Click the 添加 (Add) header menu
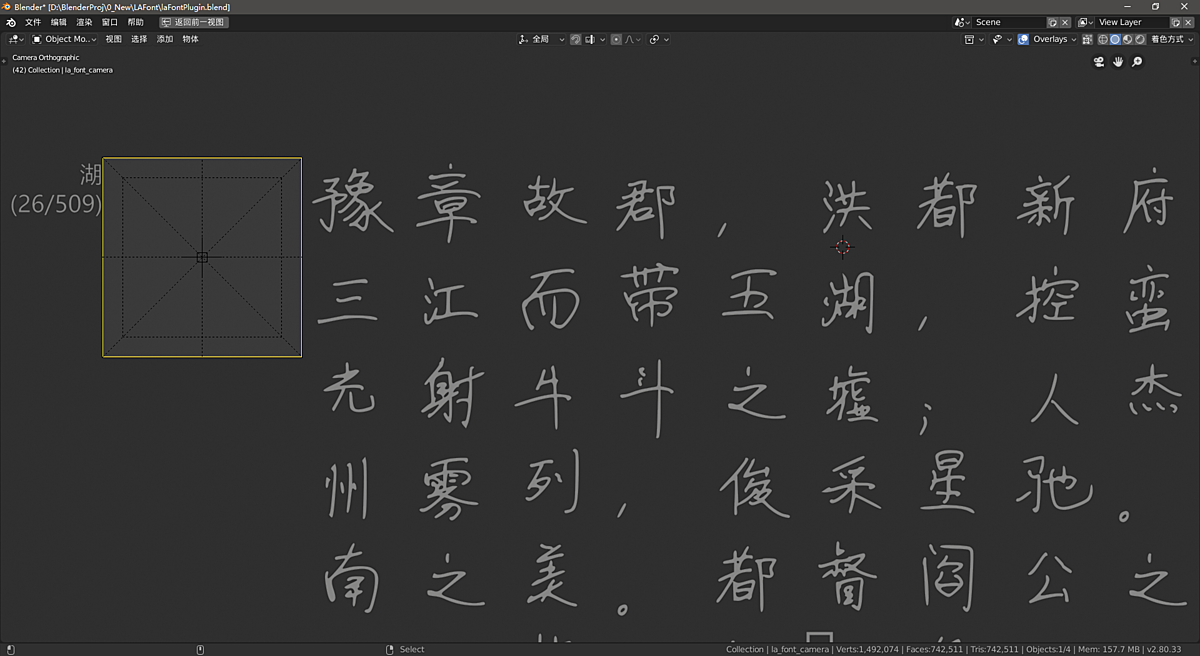1200x656 pixels. pyautogui.click(x=165, y=39)
